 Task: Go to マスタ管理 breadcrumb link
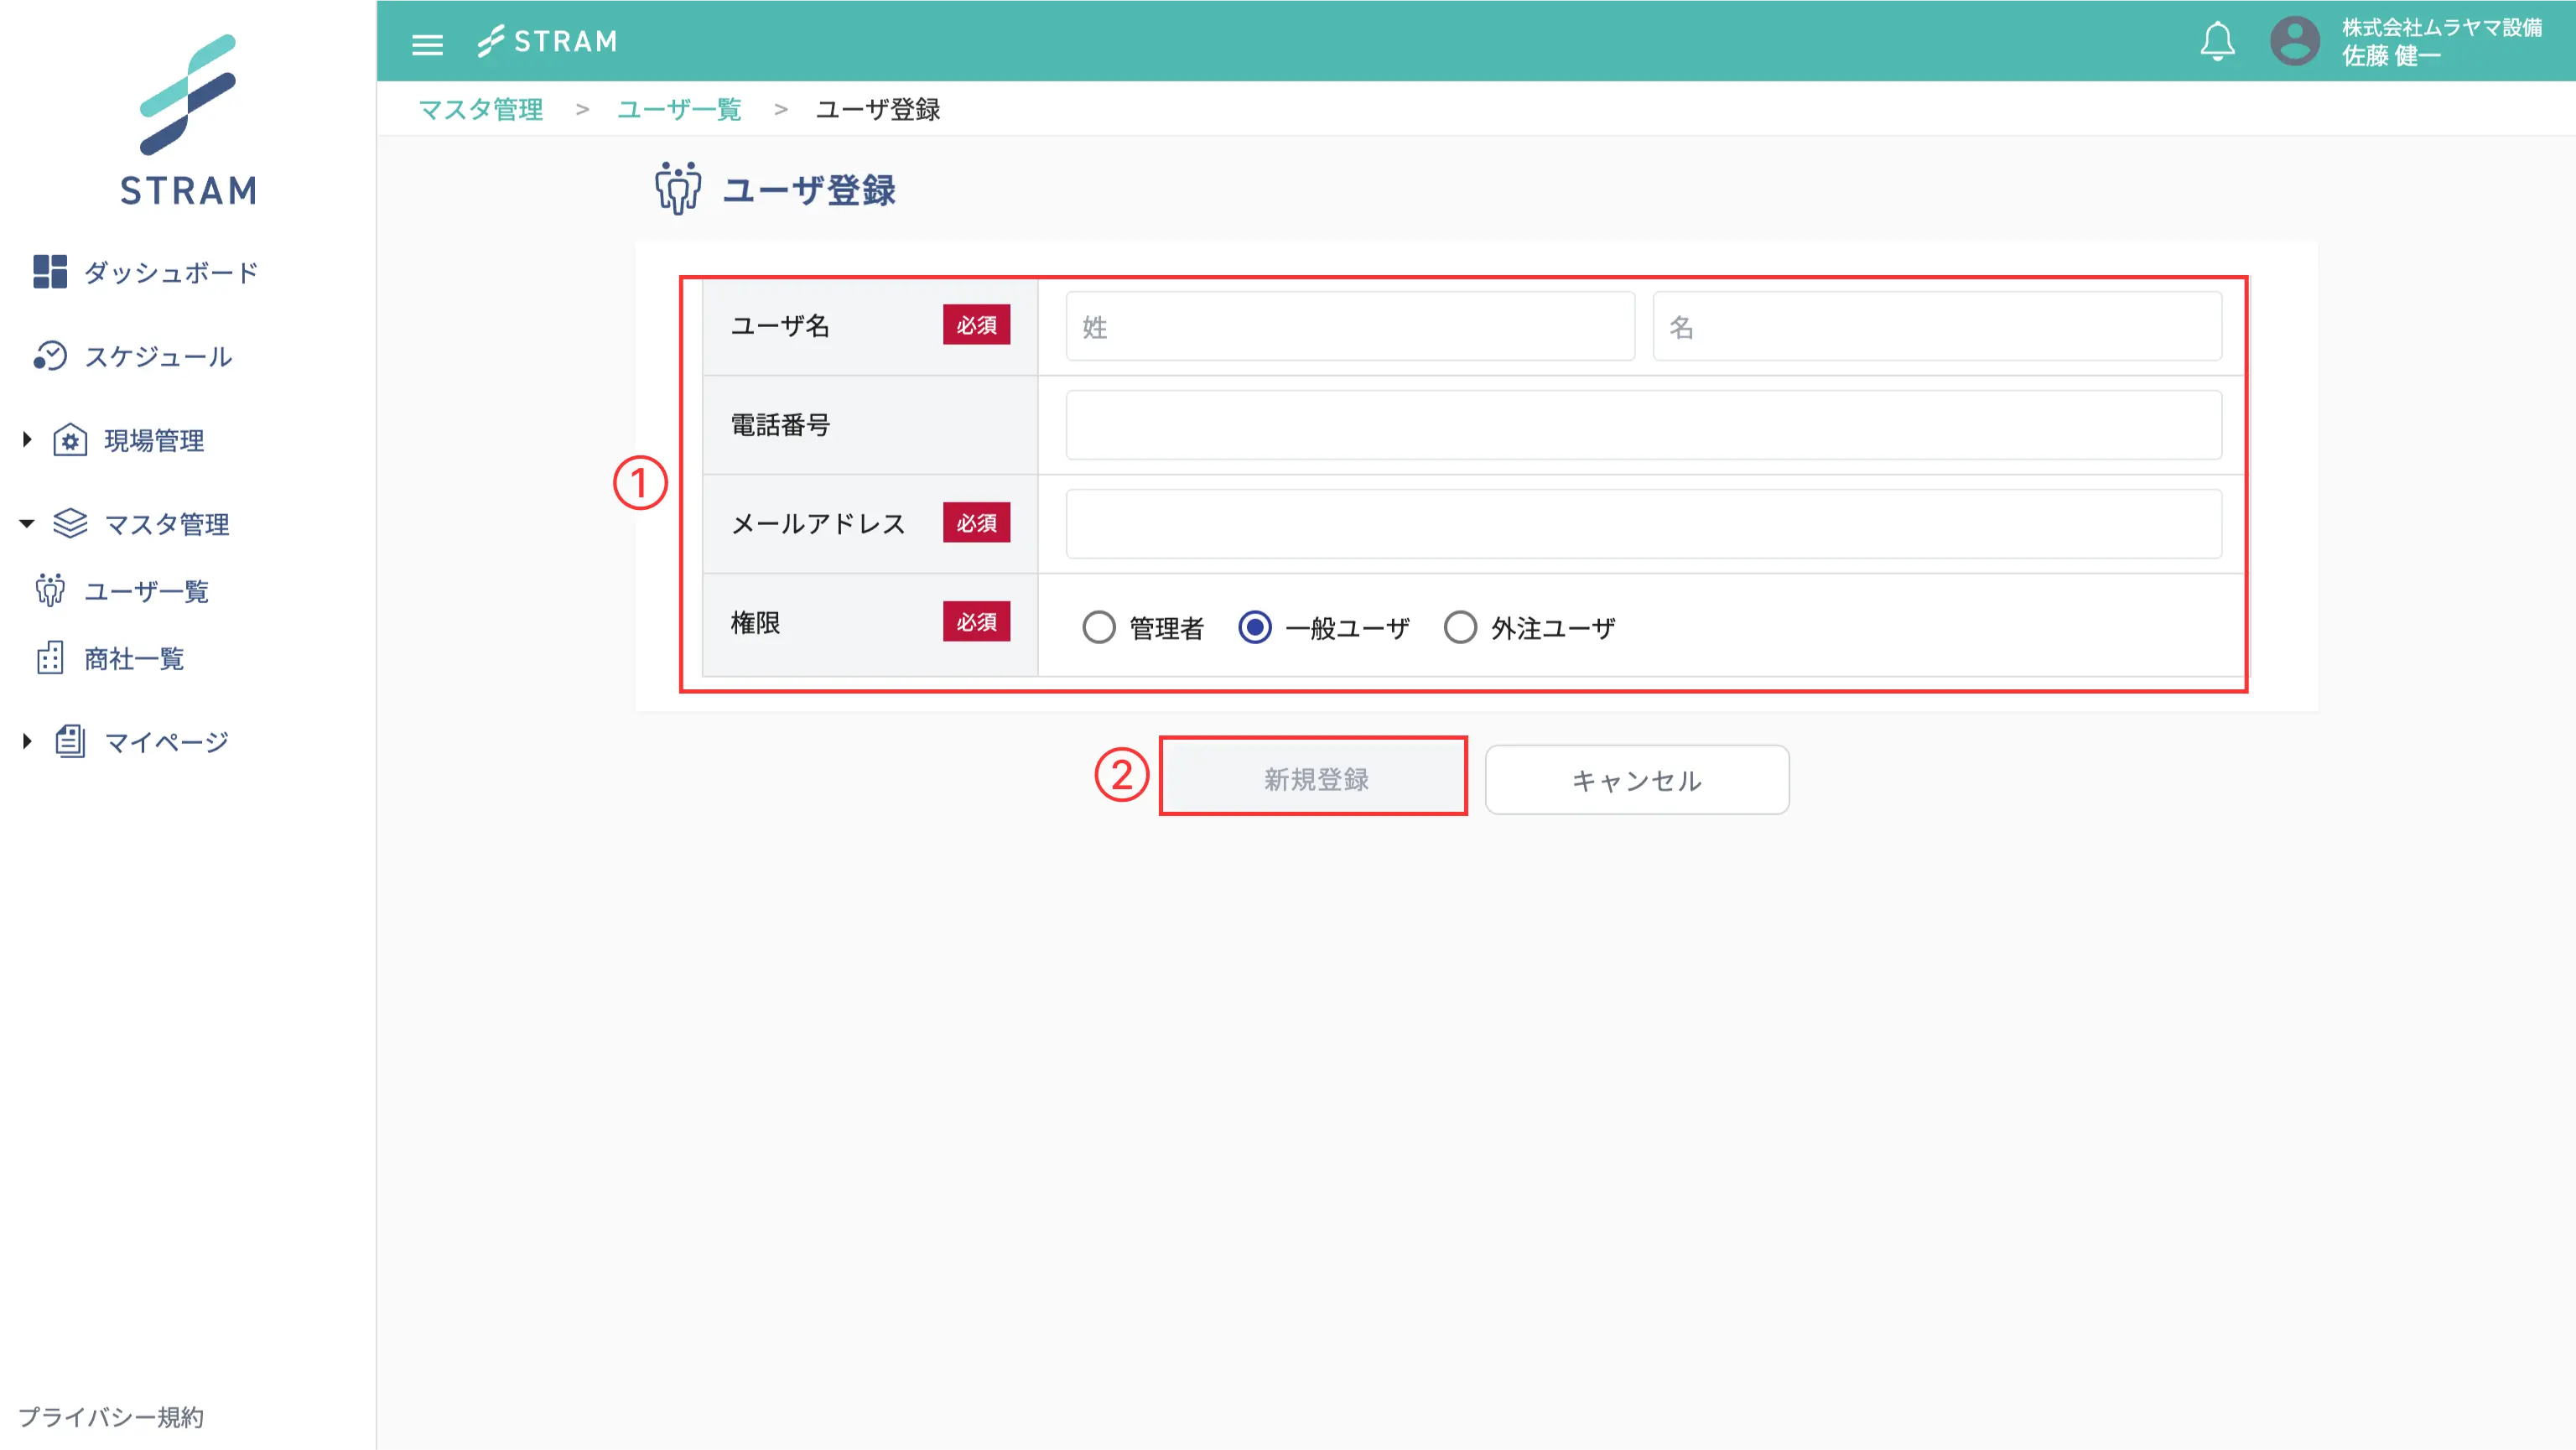(x=480, y=109)
